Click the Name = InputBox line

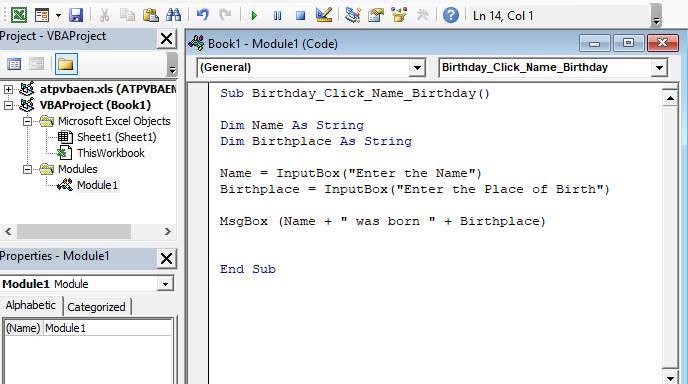[x=351, y=173]
